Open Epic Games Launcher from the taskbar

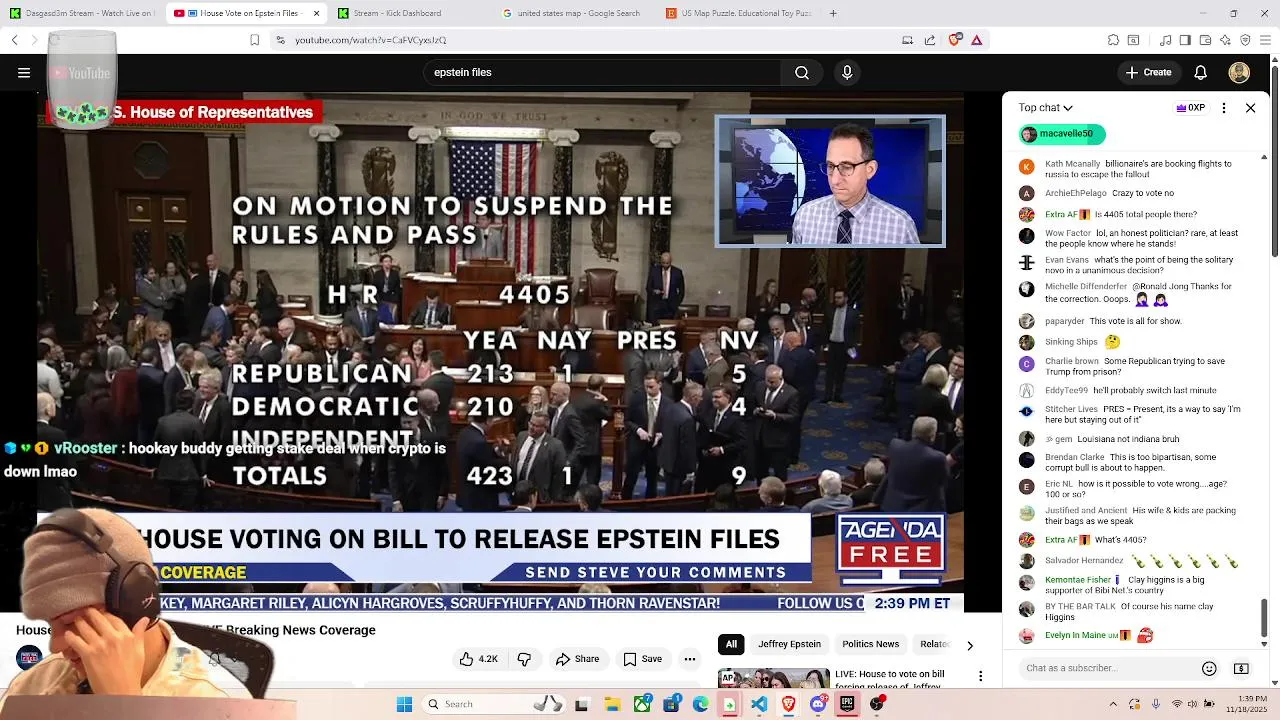pyautogui.click(x=847, y=704)
